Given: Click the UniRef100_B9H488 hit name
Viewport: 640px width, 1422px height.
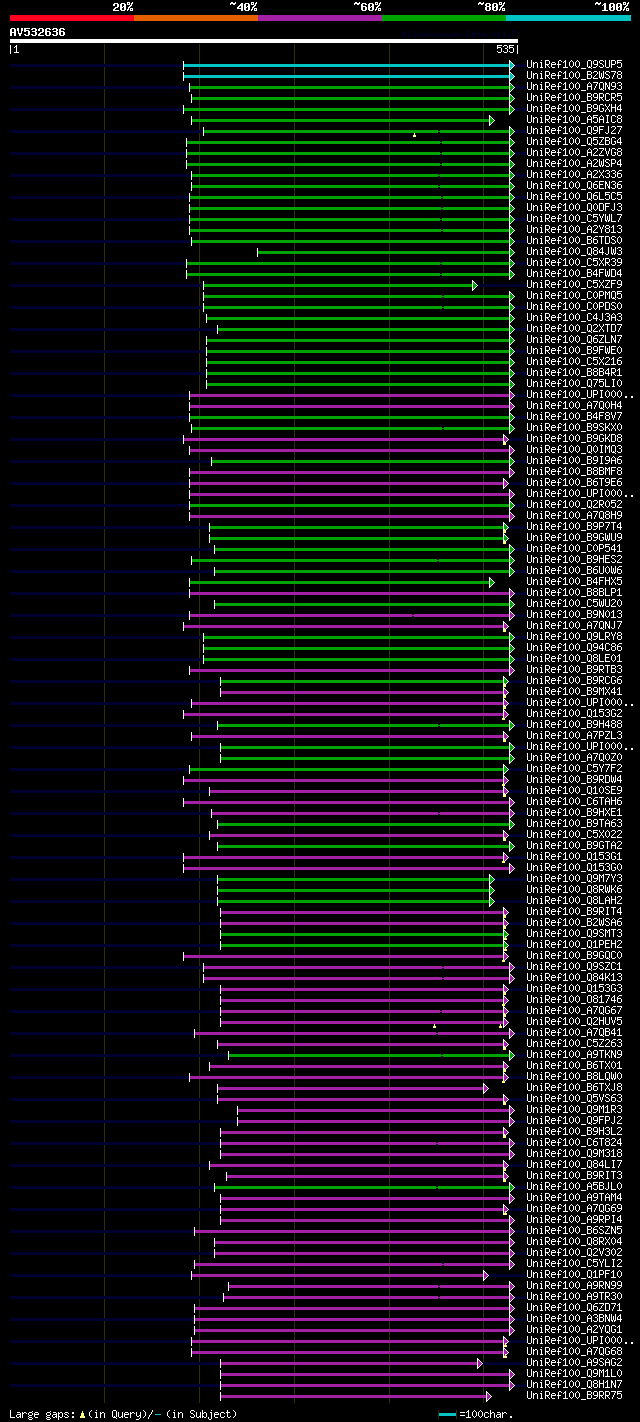Looking at the screenshot, I should coord(574,724).
